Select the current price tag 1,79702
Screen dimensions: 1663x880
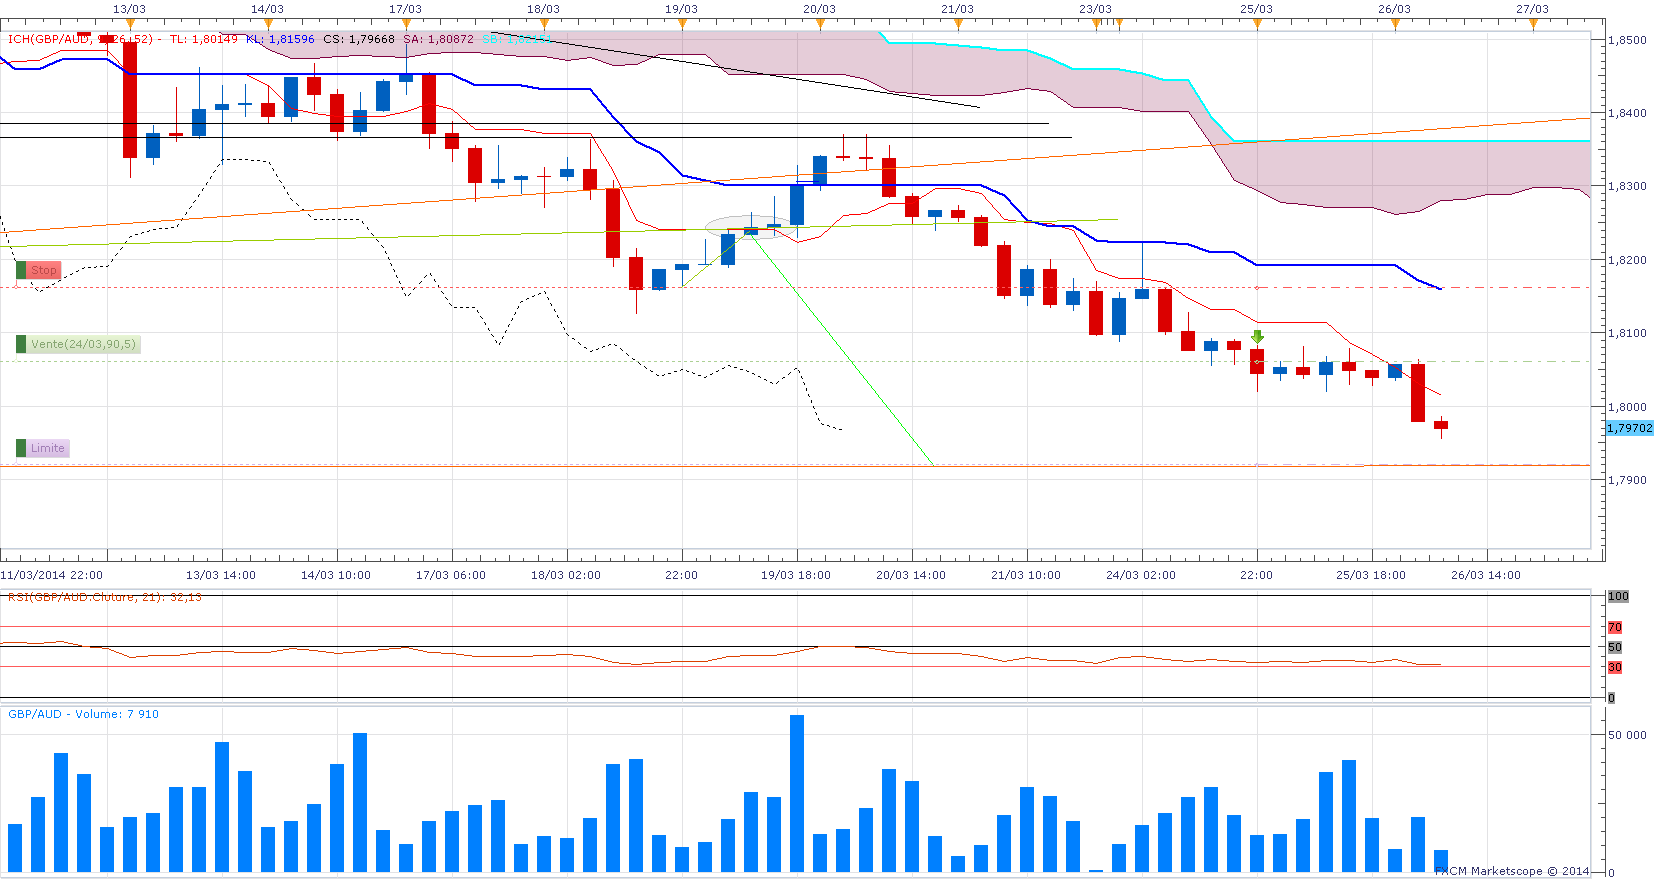coord(1630,428)
